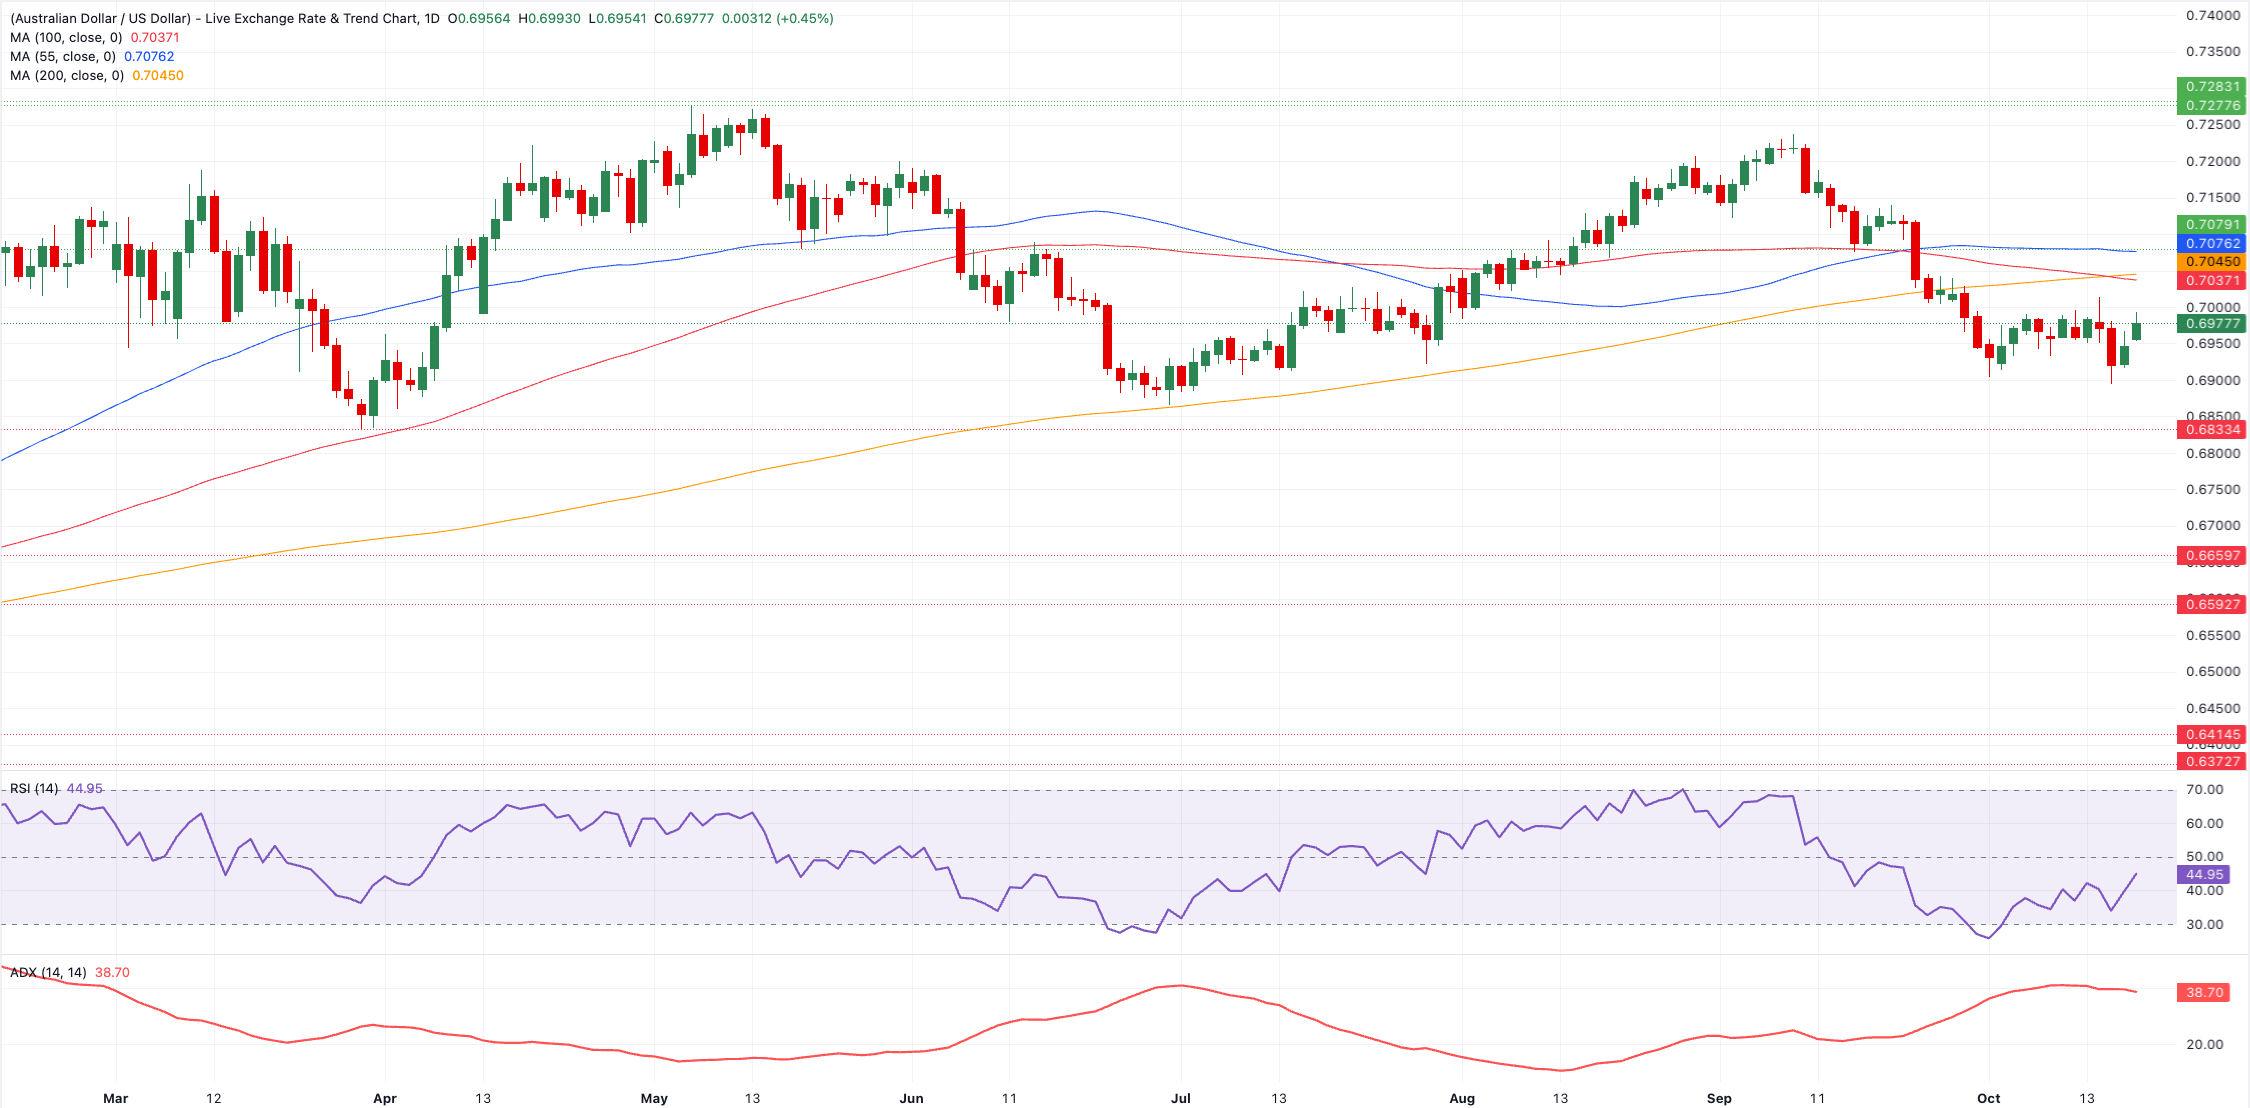Screen dimensions: 2250x1108
Task: Click the MA 55 value 0.70762 in legend
Action: 149,57
